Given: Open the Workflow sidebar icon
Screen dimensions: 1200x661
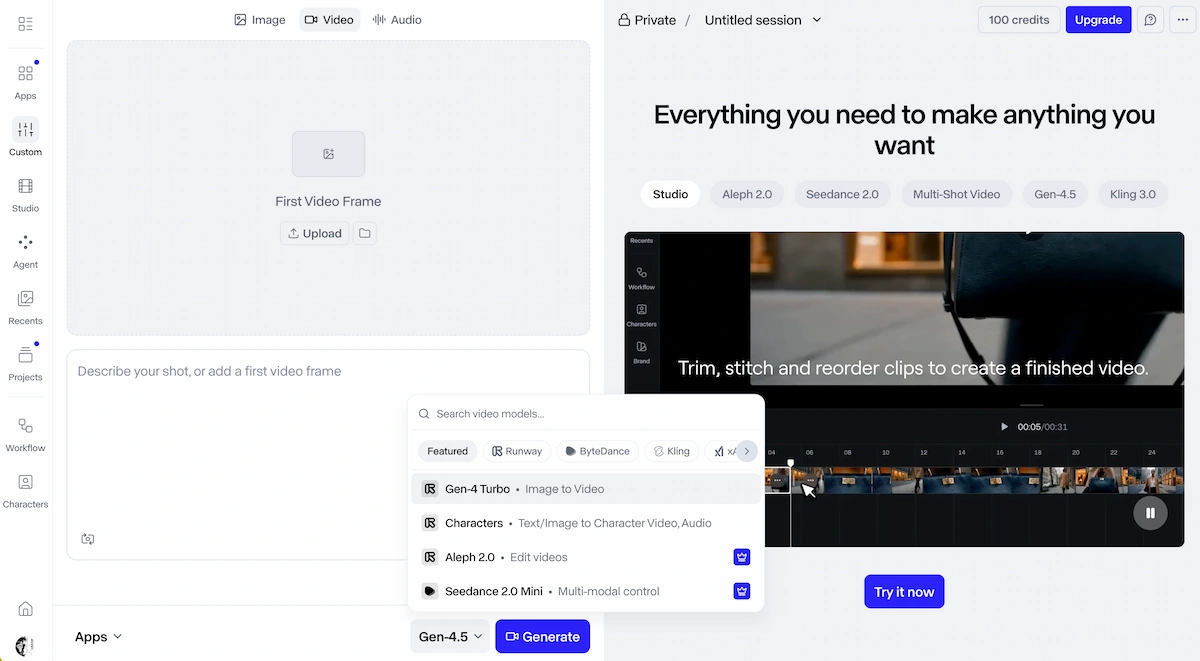Looking at the screenshot, I should [x=25, y=434].
